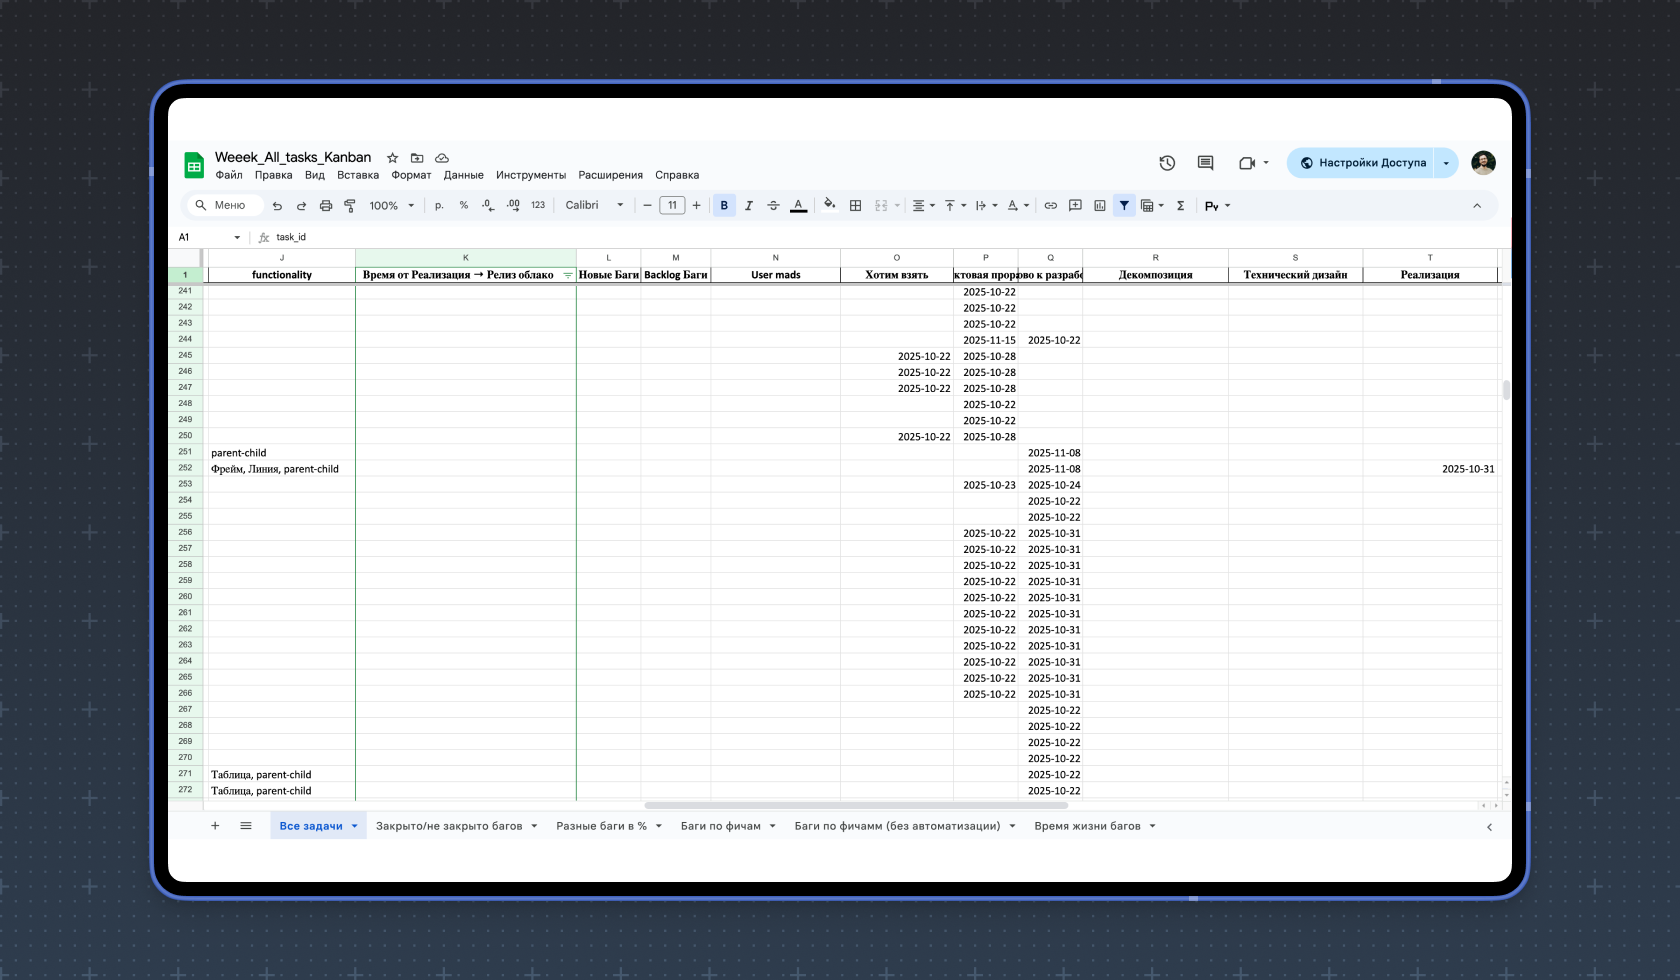
Task: Click the Настройки Доступа share button
Action: point(1362,163)
